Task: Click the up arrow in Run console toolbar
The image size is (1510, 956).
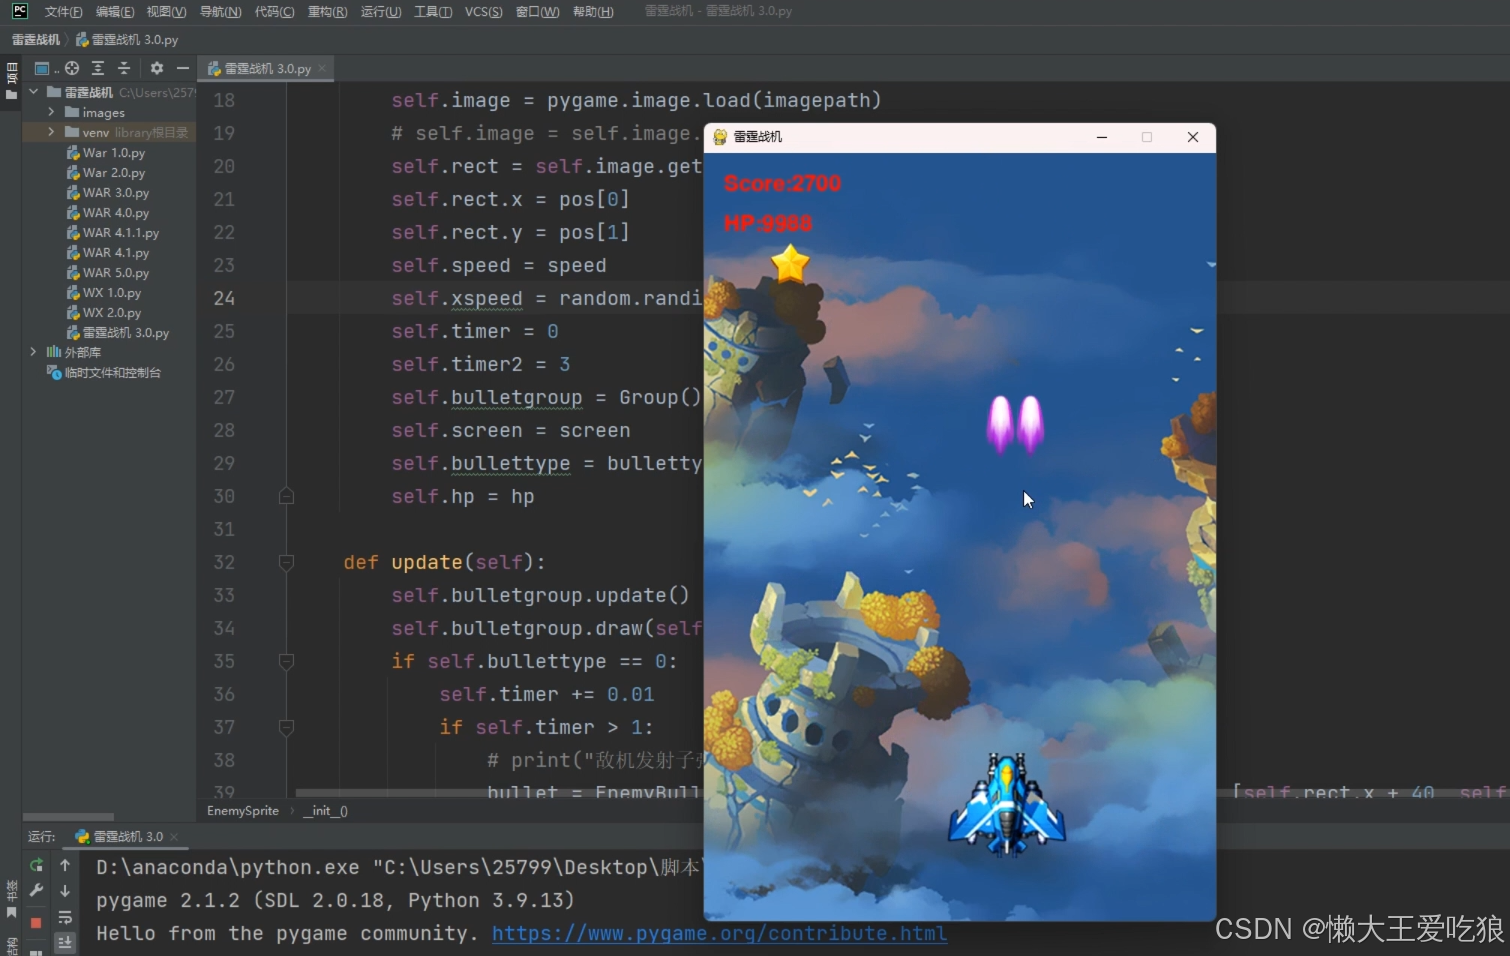Action: pyautogui.click(x=65, y=865)
